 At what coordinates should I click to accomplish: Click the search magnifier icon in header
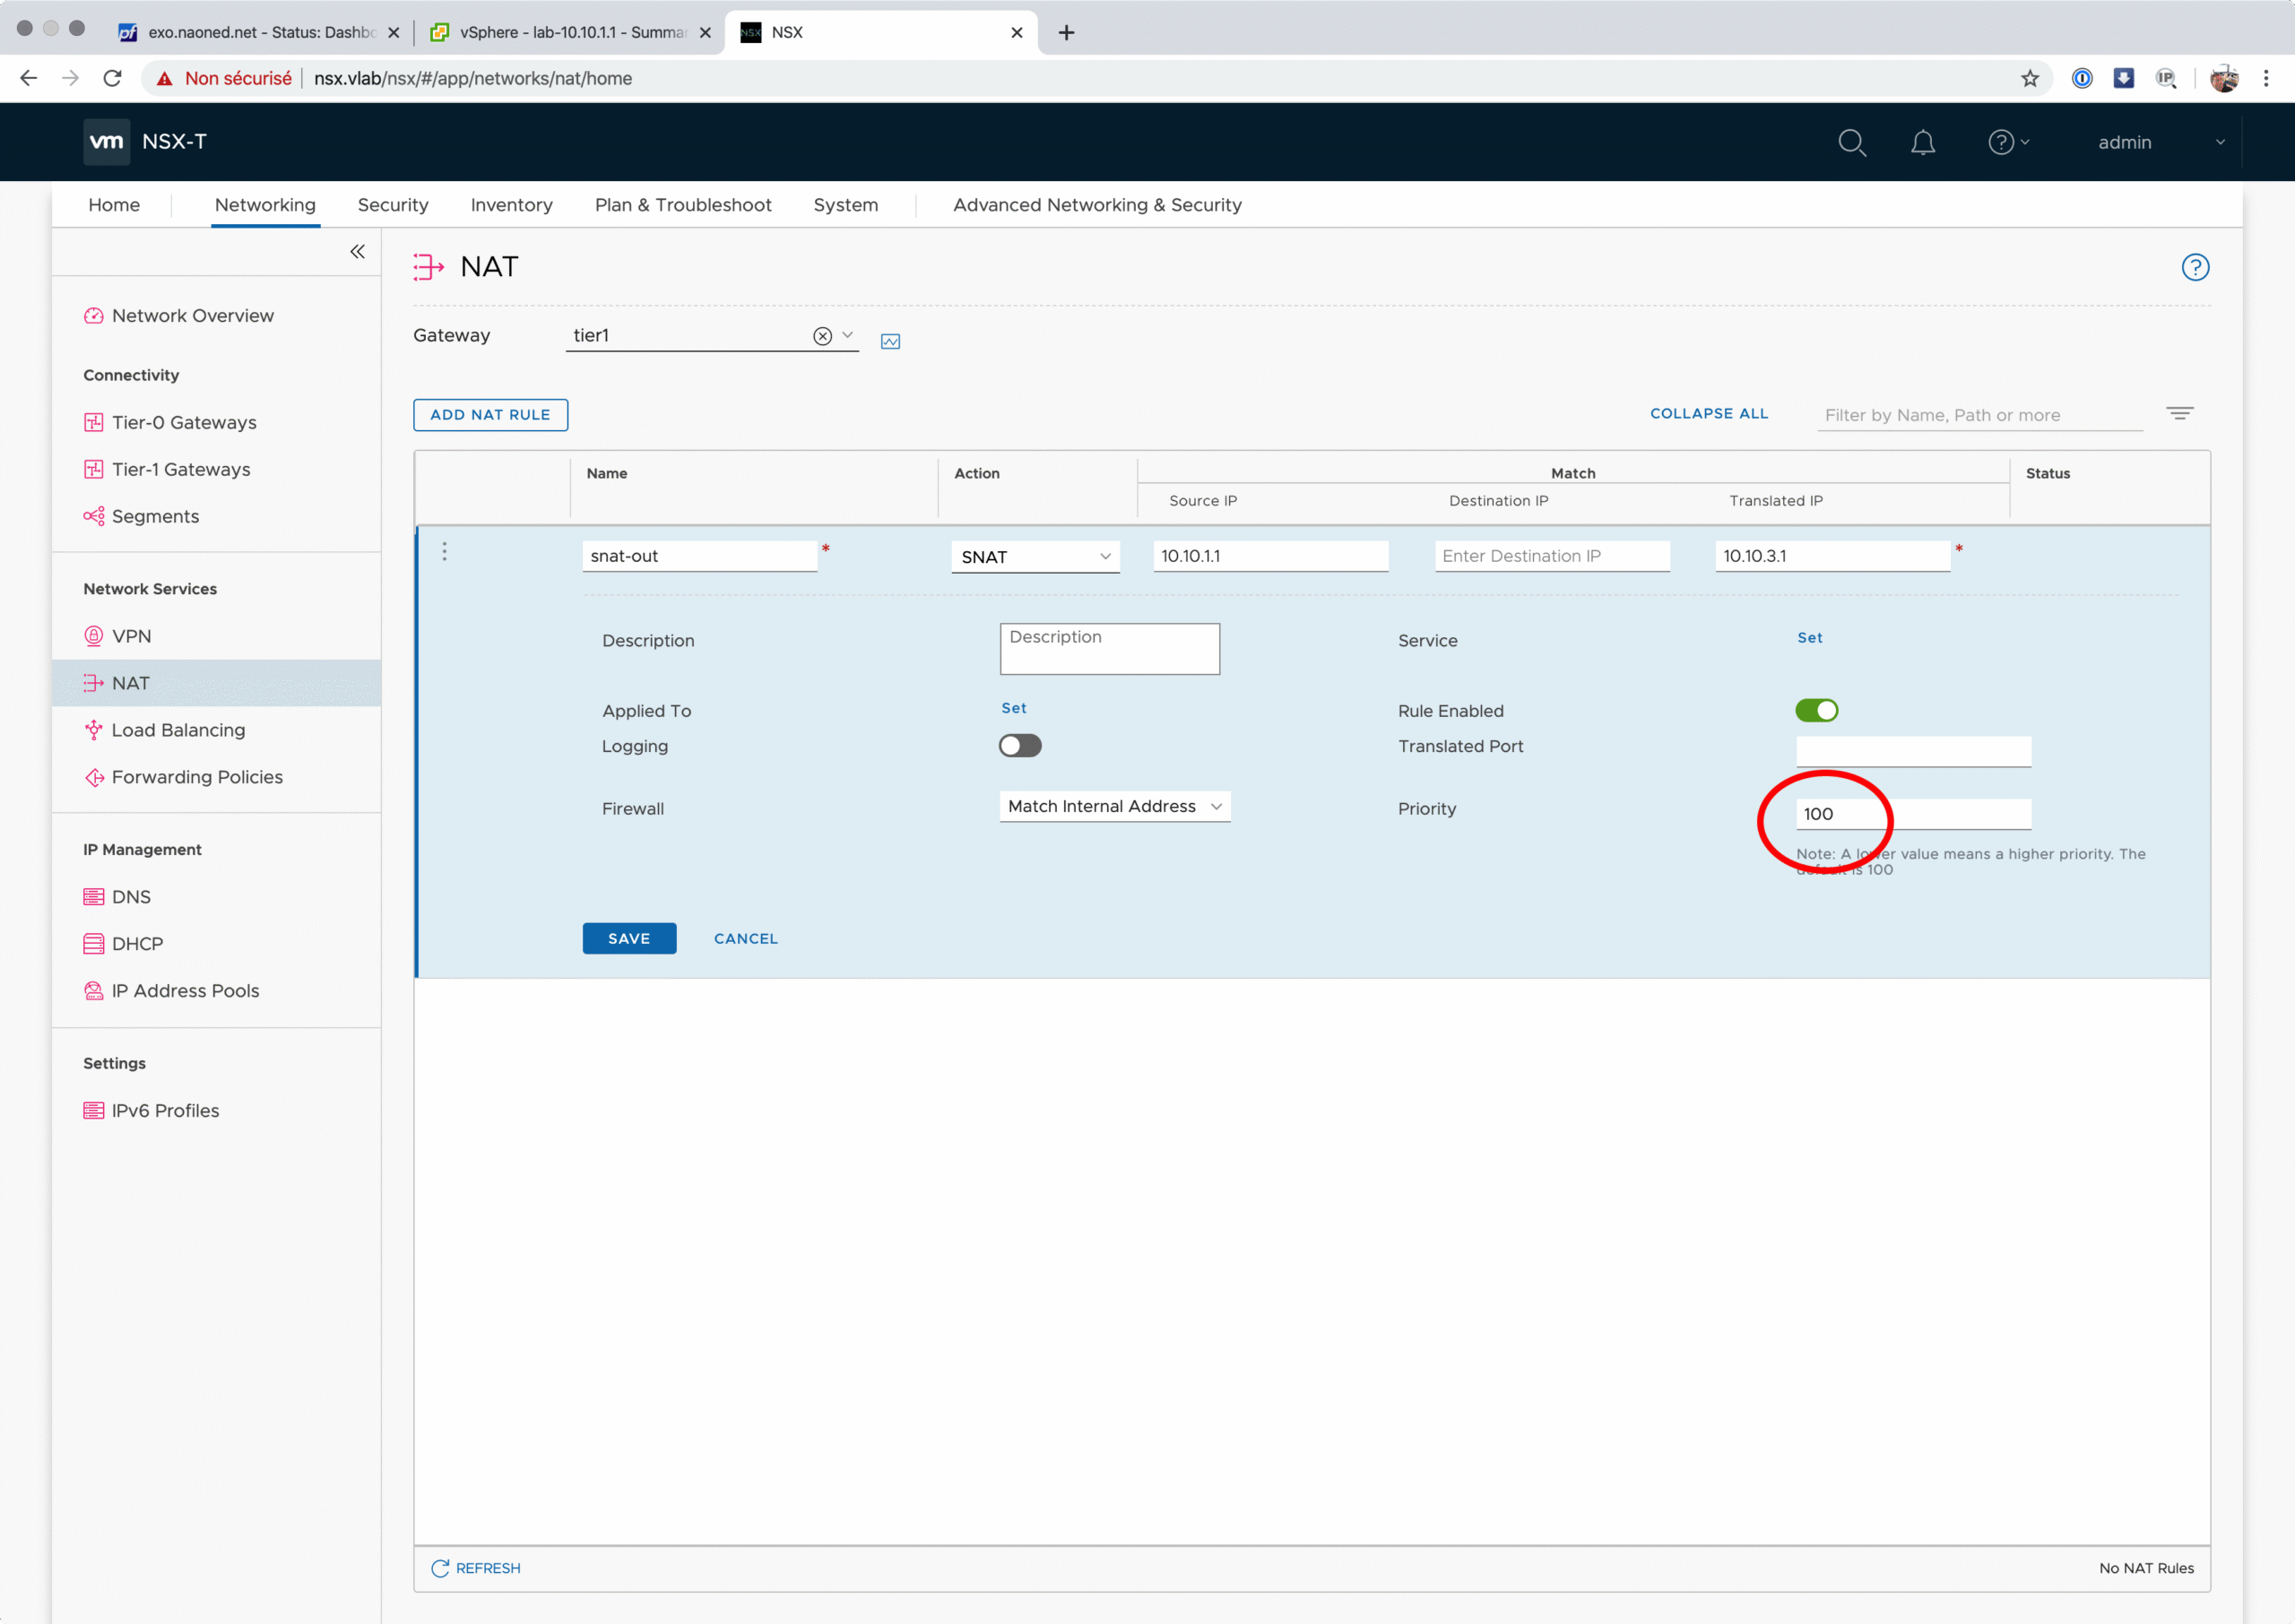(1851, 143)
